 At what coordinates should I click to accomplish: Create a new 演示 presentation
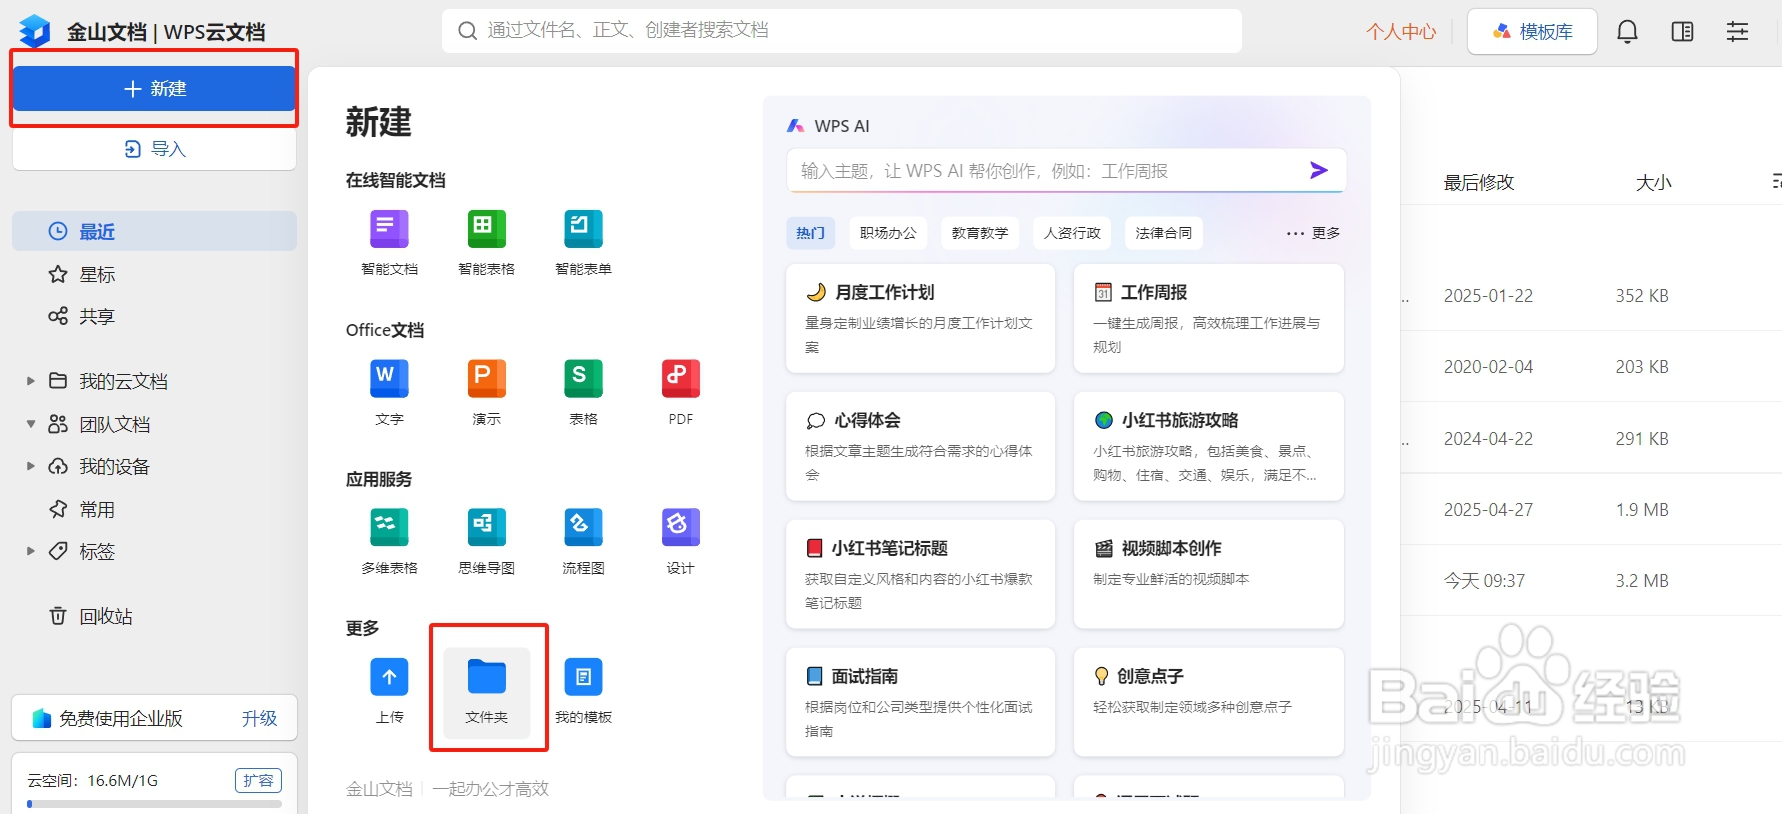pos(486,392)
